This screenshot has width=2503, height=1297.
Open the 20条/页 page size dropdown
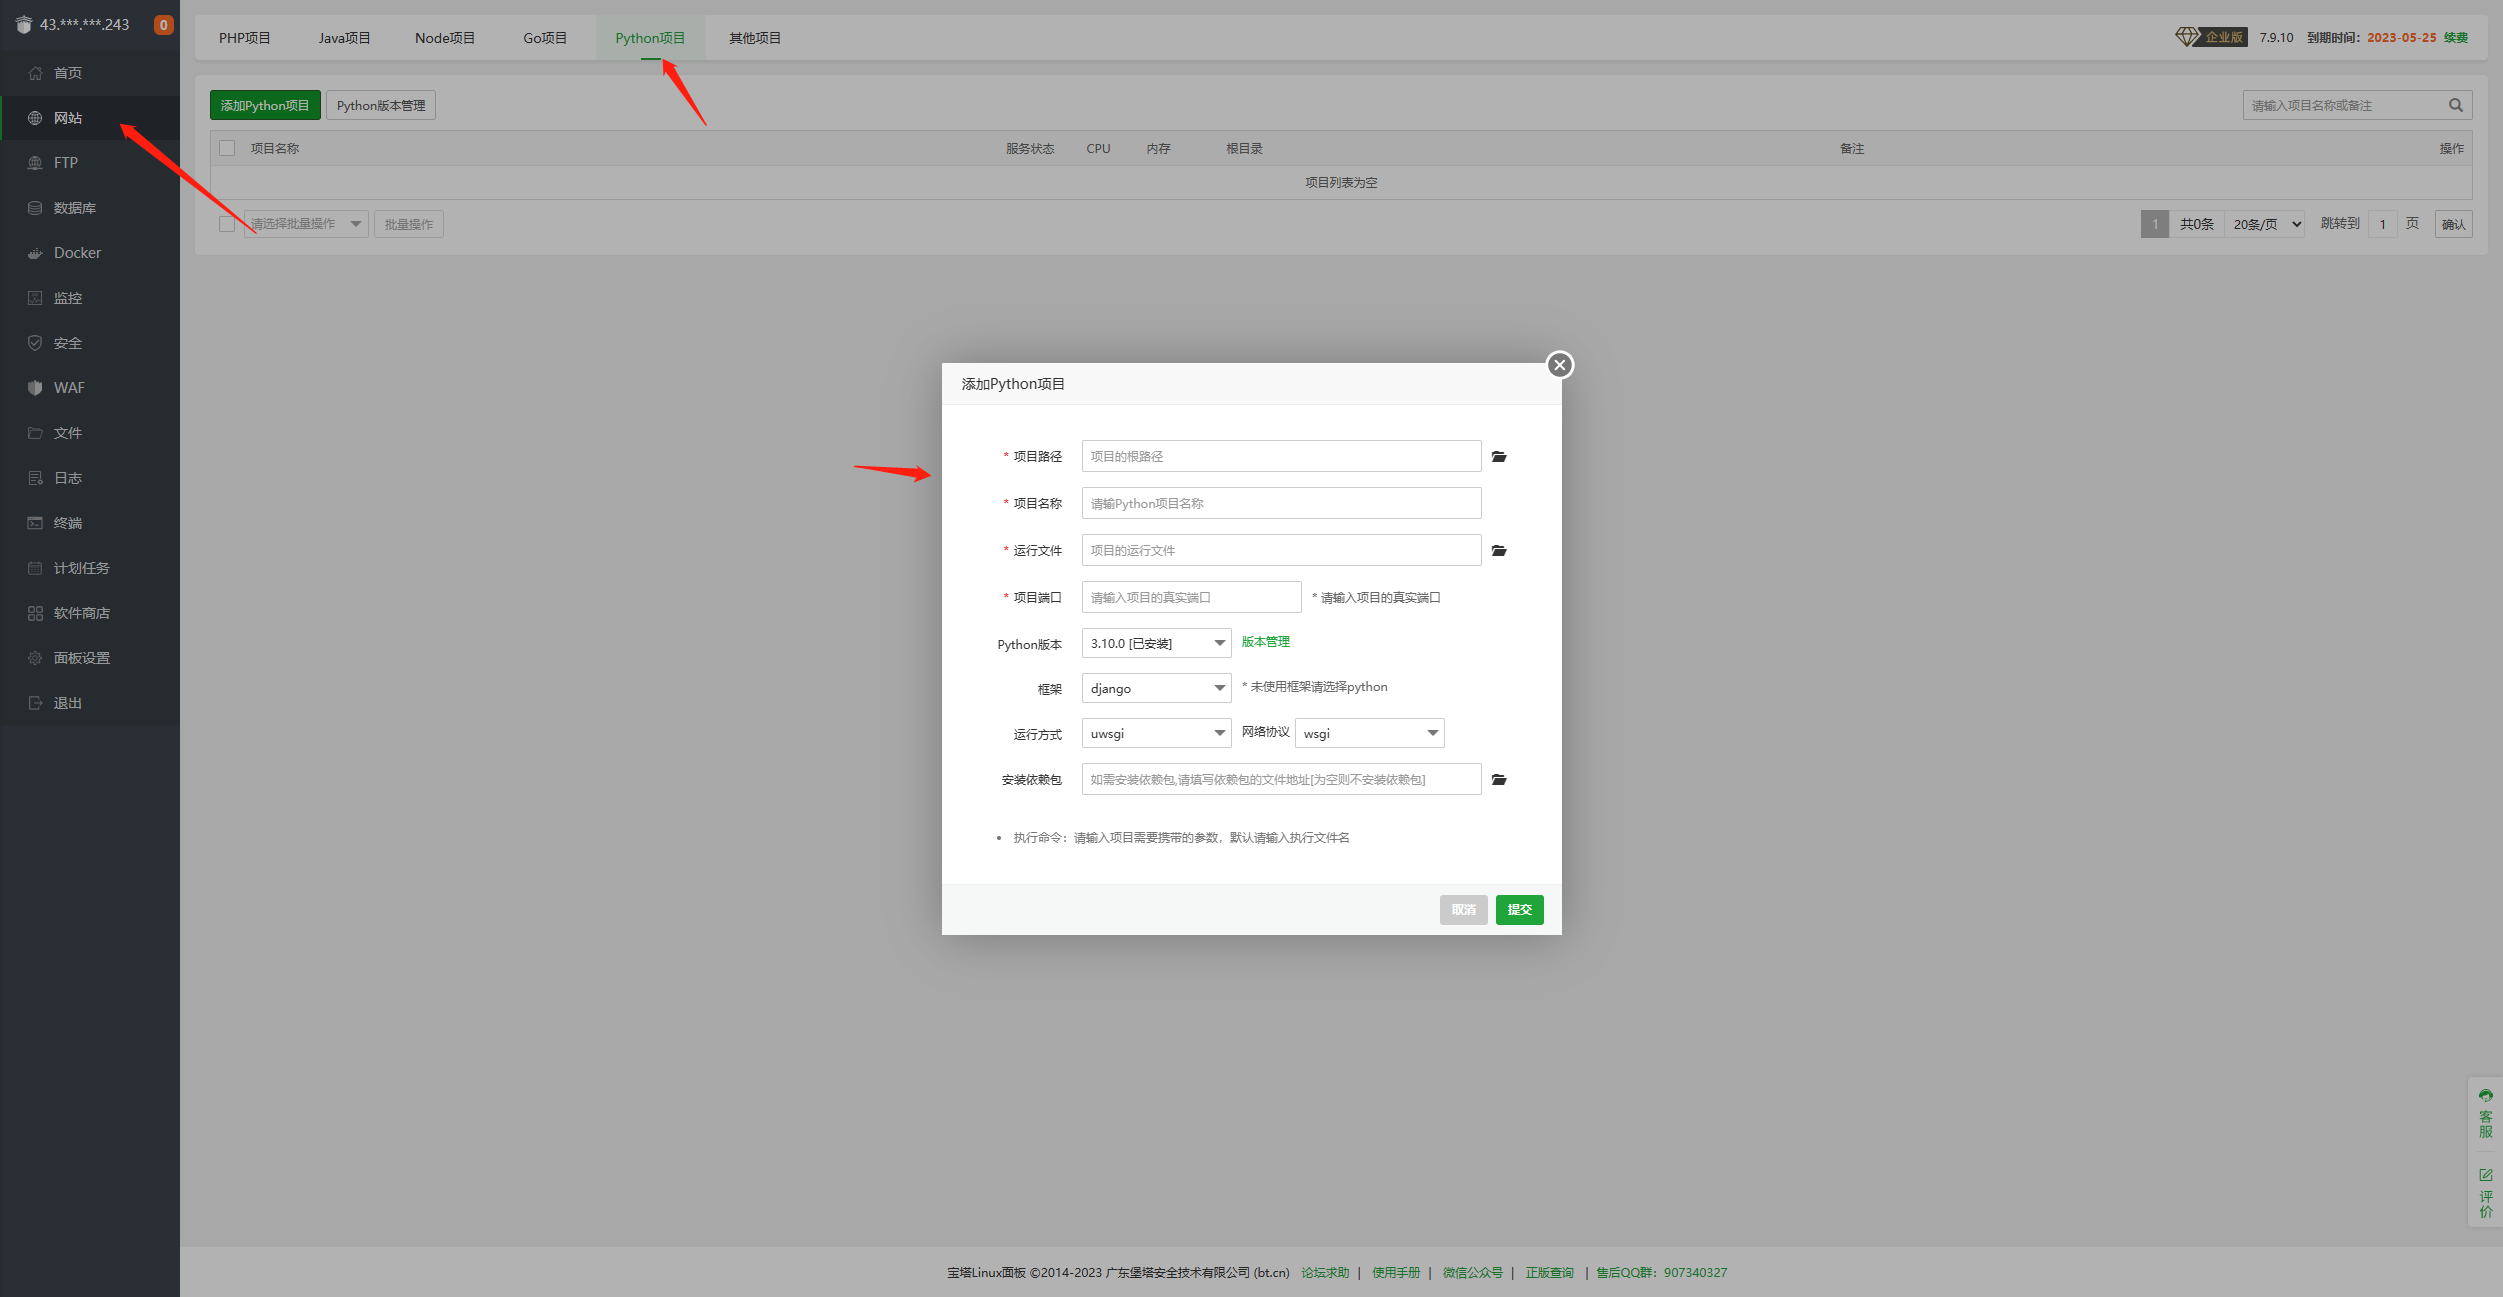click(2265, 224)
